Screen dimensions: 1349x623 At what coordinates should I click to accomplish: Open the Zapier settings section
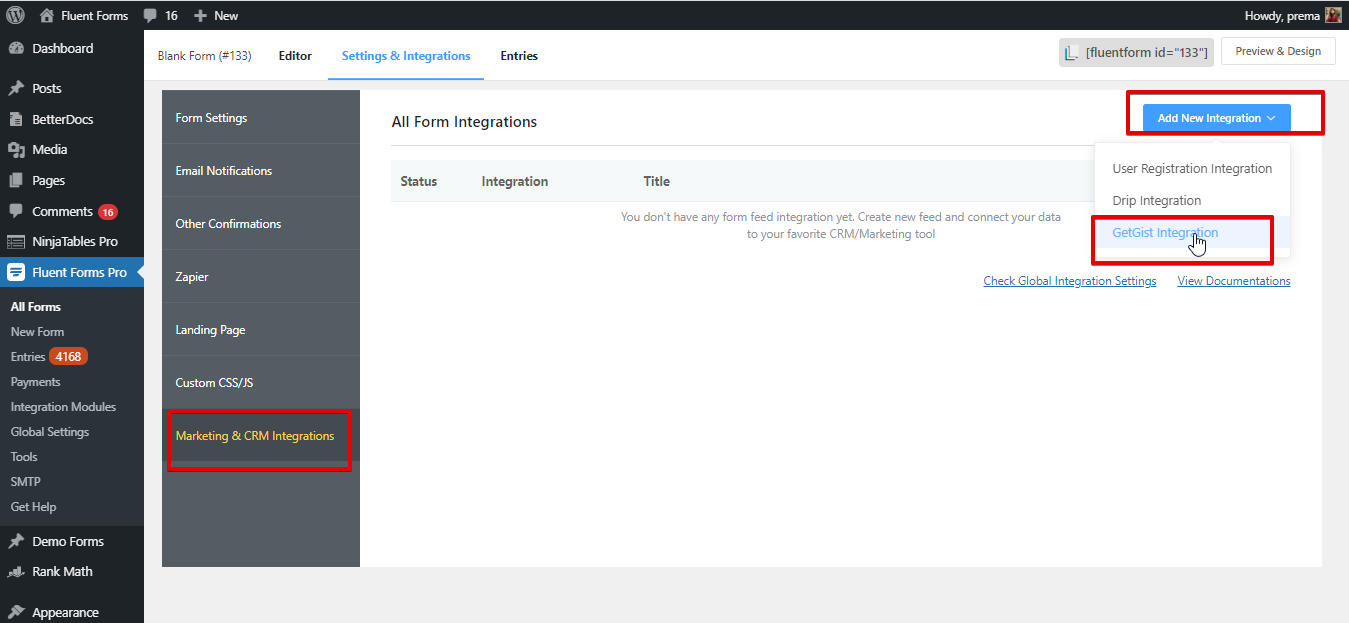tap(261, 277)
